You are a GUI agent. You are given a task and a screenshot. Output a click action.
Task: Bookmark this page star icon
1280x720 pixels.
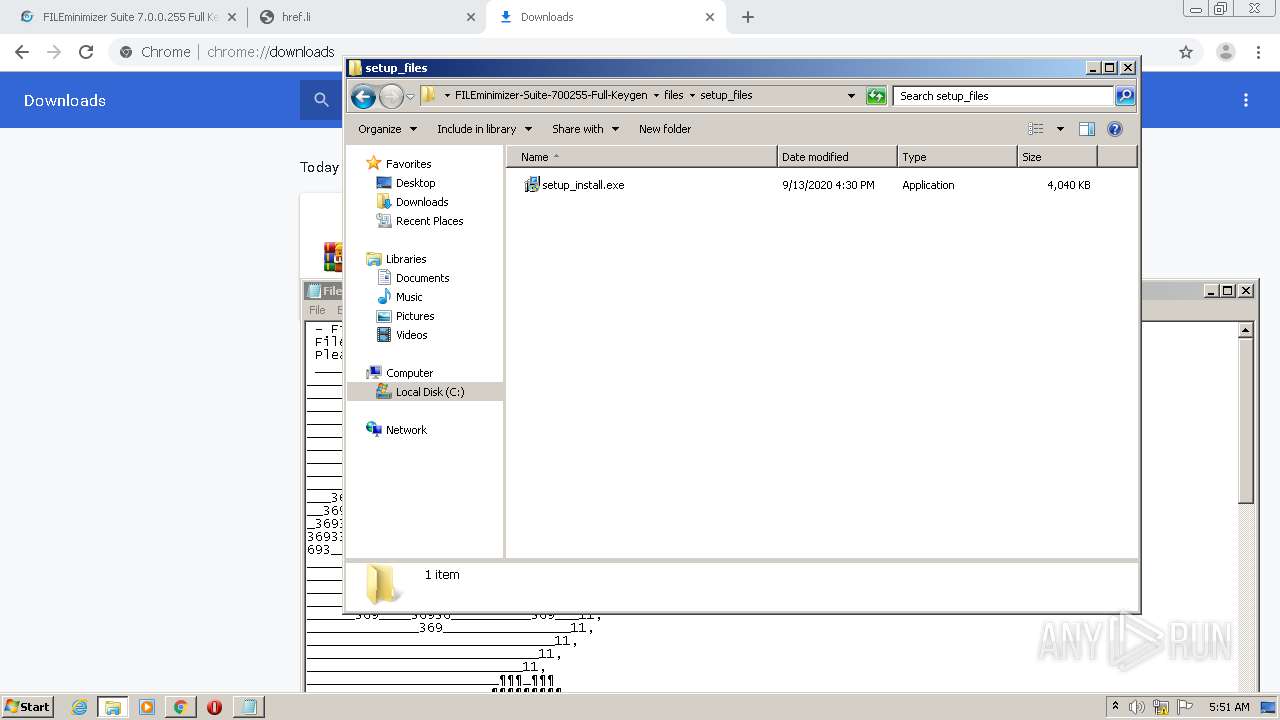point(1185,52)
